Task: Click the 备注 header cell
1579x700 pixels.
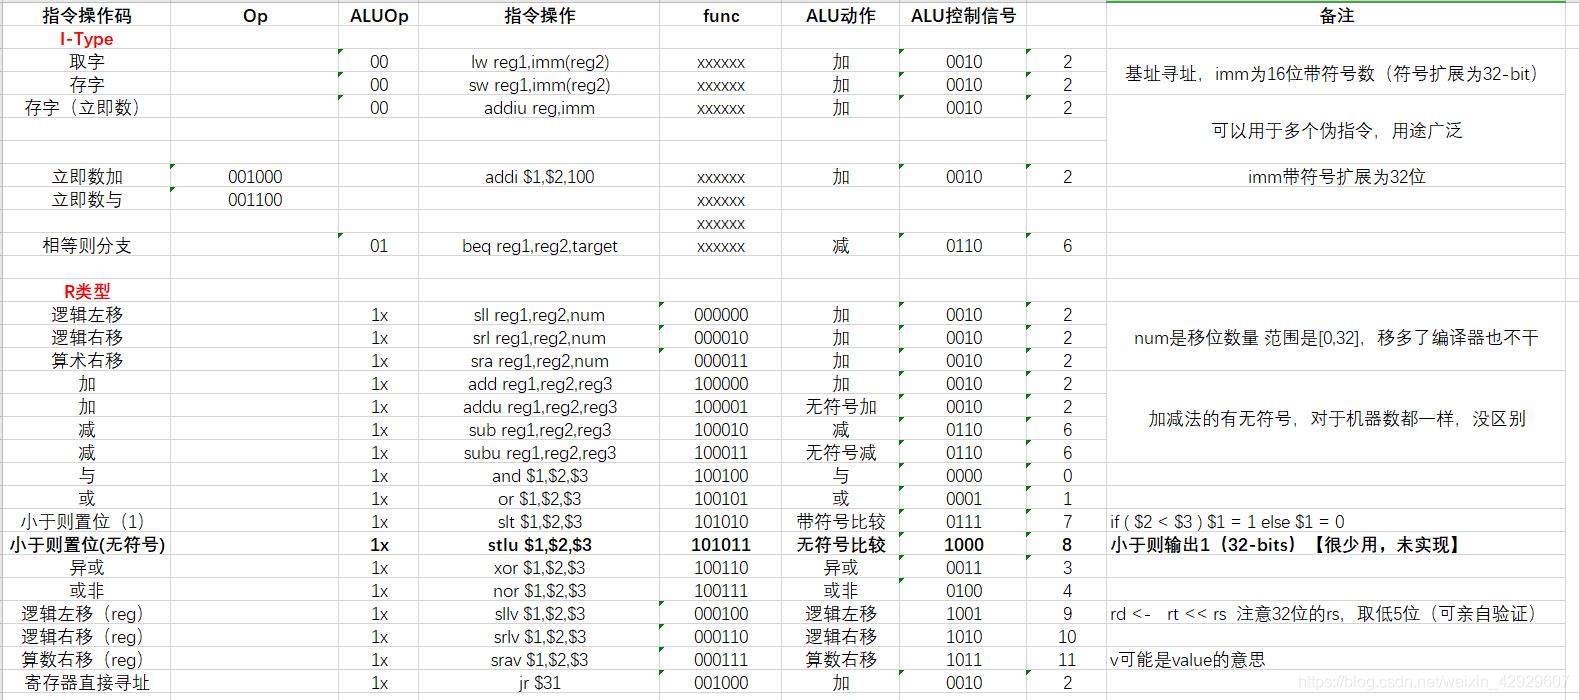Action: [x=1336, y=16]
